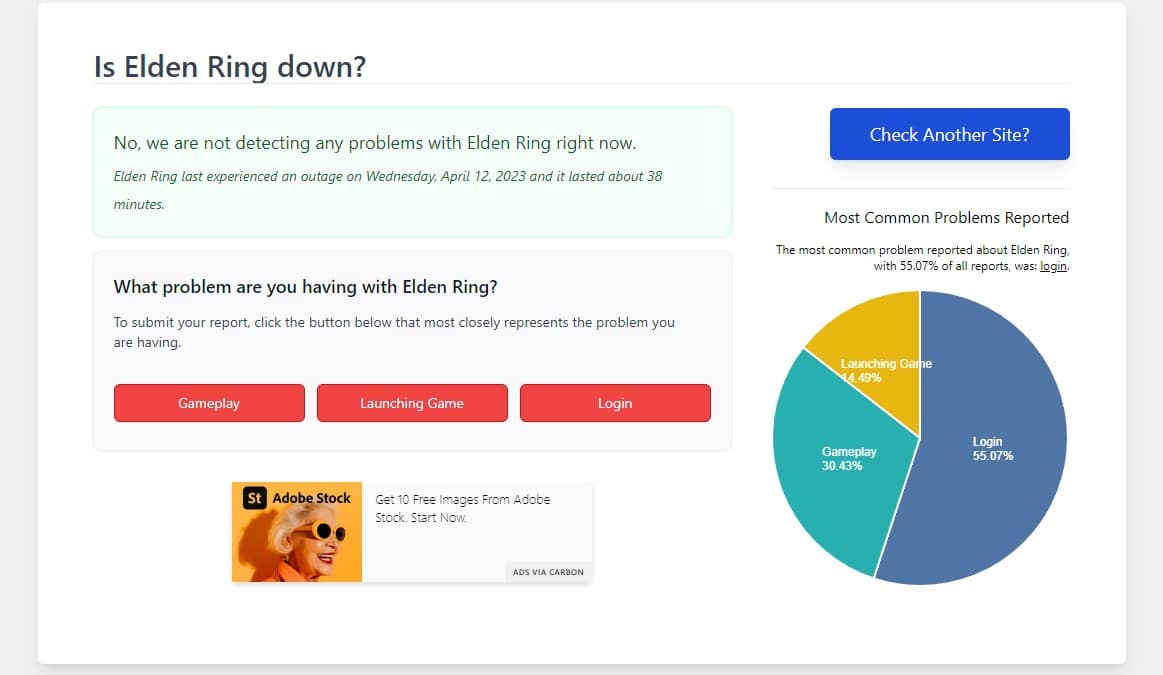Click the red Gameplay report button
Screen dimensions: 1163x675
pyautogui.click(x=209, y=403)
